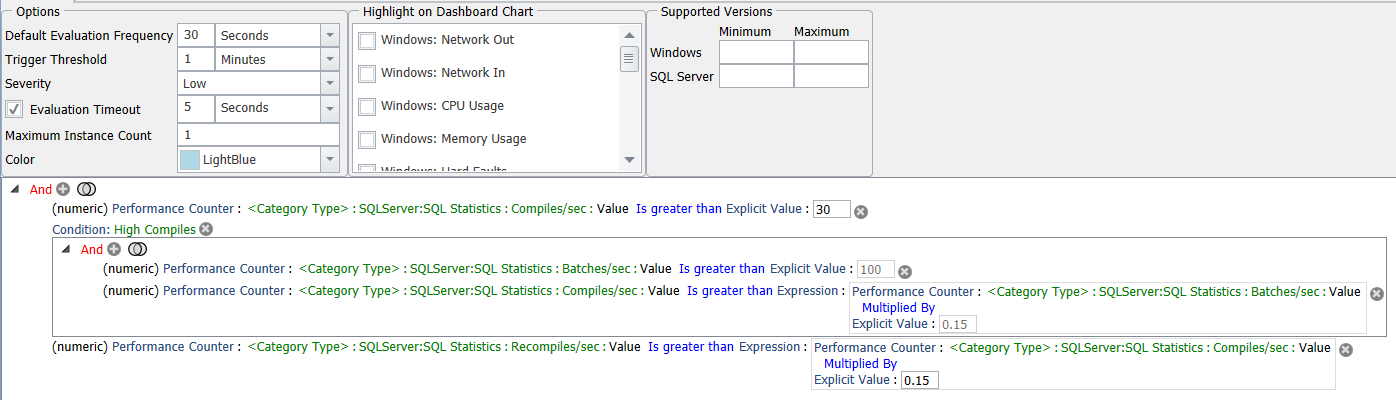The width and height of the screenshot is (1396, 400).
Task: Open the Trigger Threshold Minutes dropdown
Action: pyautogui.click(x=329, y=59)
